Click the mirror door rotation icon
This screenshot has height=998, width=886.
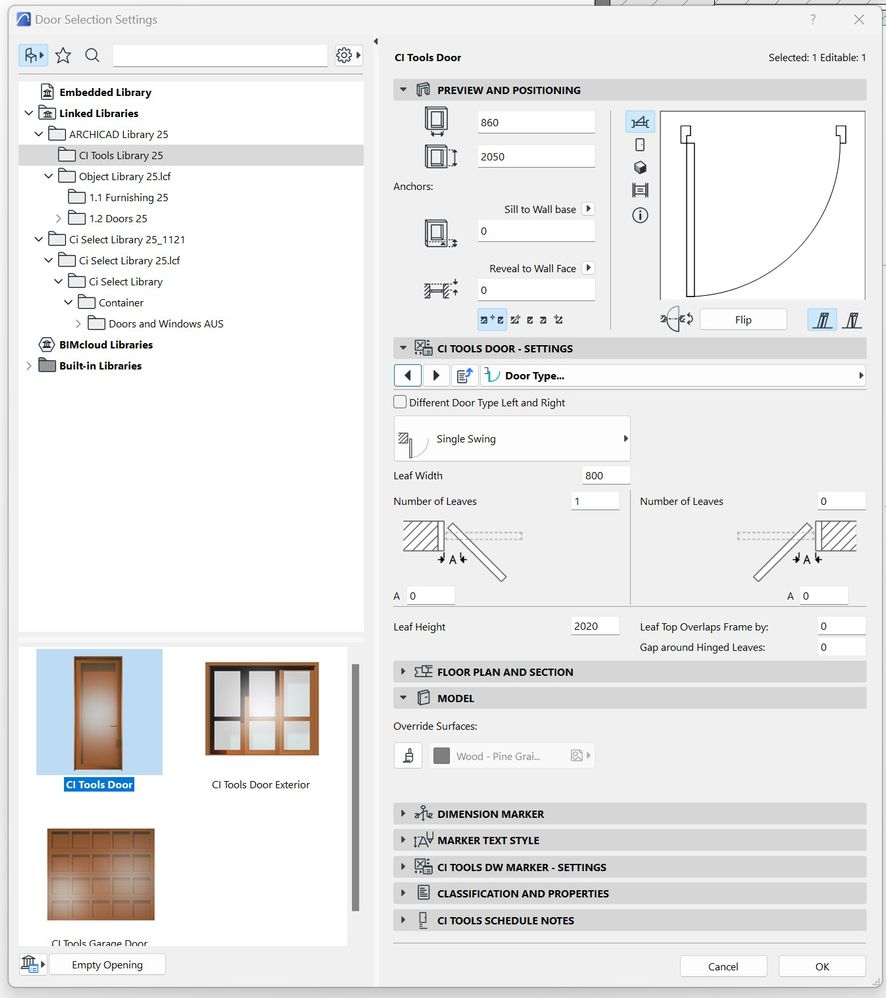677,319
